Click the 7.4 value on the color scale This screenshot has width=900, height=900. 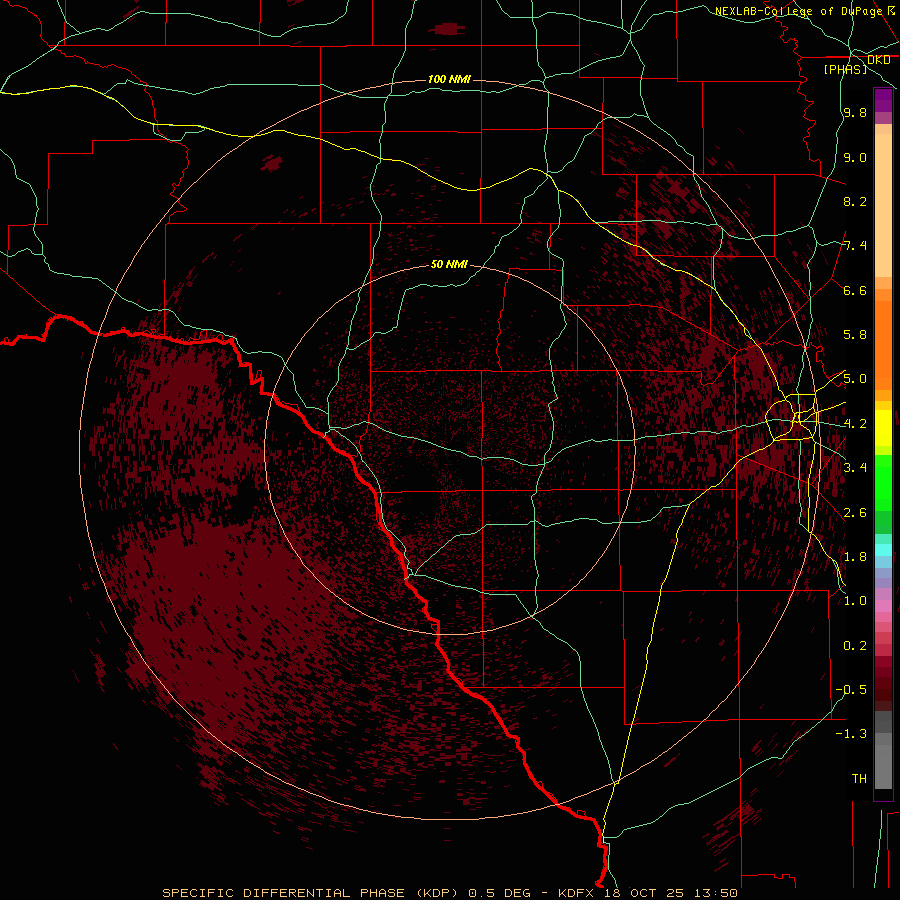click(855, 246)
